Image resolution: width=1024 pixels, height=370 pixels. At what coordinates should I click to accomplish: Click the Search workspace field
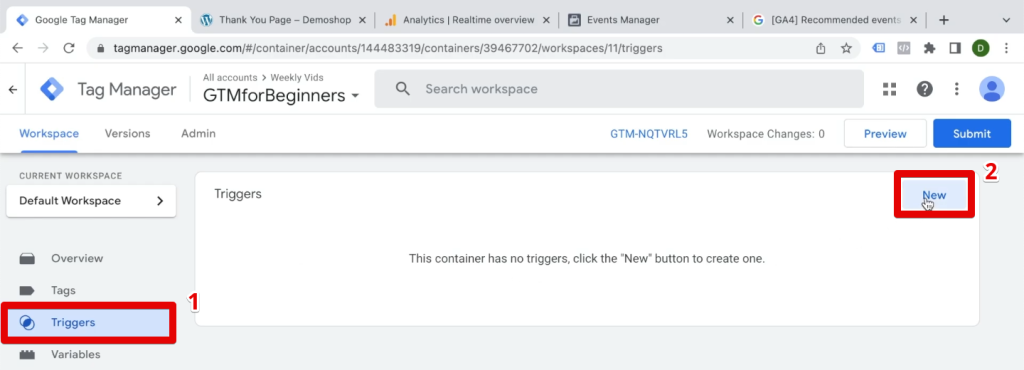(618, 89)
